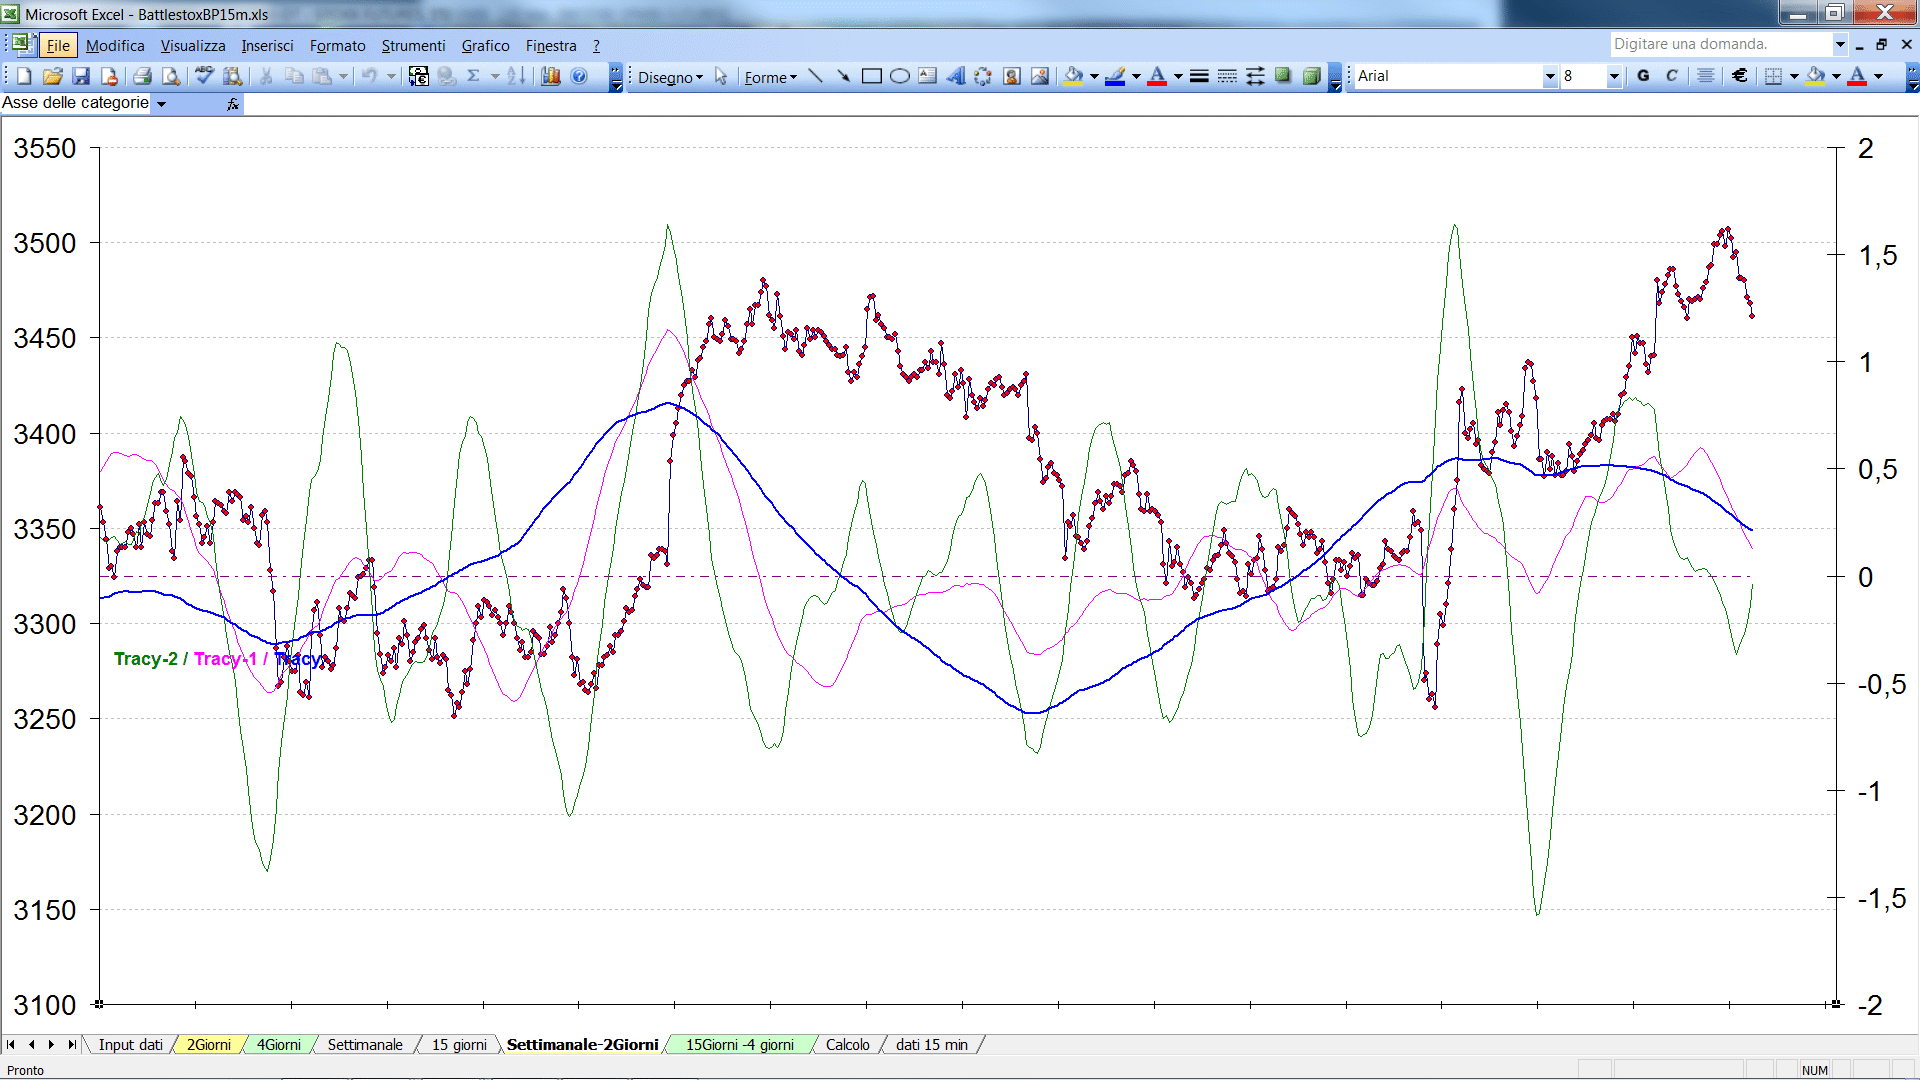The height and width of the screenshot is (1080, 1920).
Task: Expand the Line Color dropdown arrow
Action: tap(1136, 76)
